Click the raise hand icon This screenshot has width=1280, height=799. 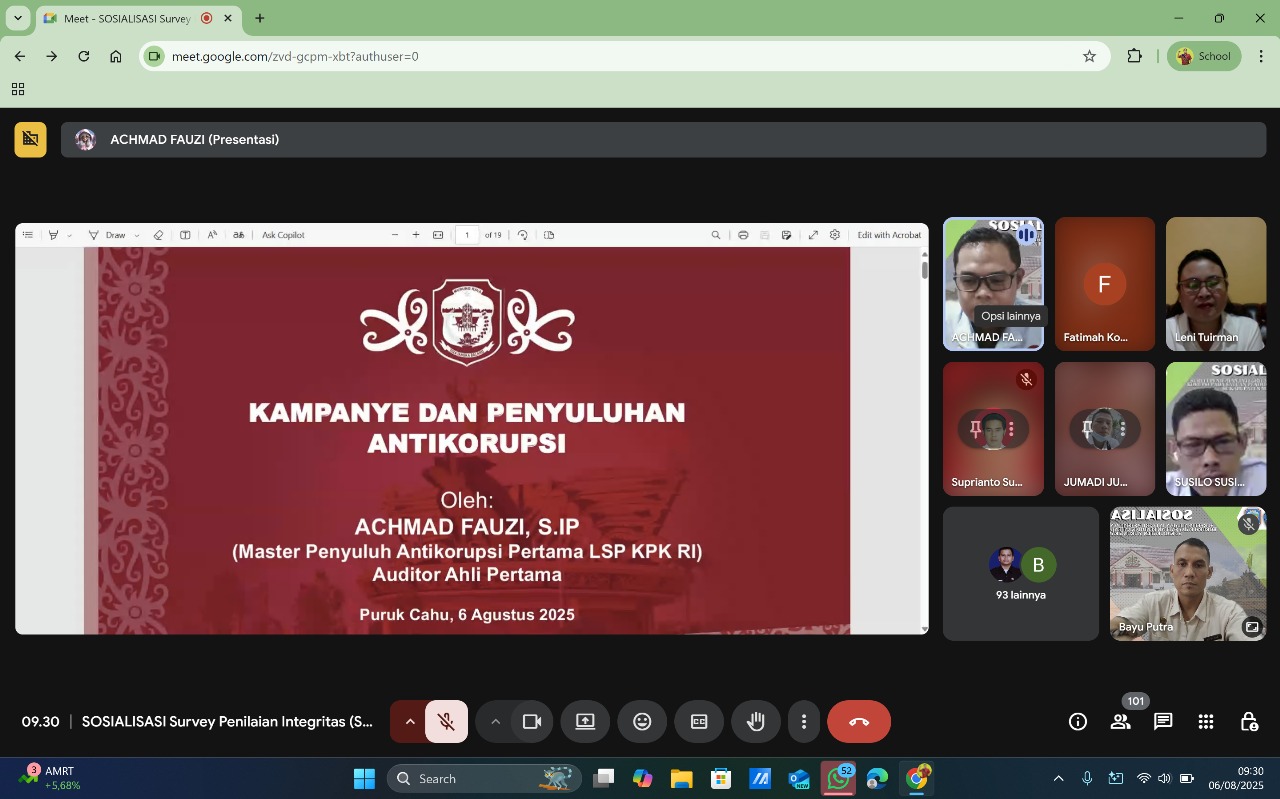756,722
